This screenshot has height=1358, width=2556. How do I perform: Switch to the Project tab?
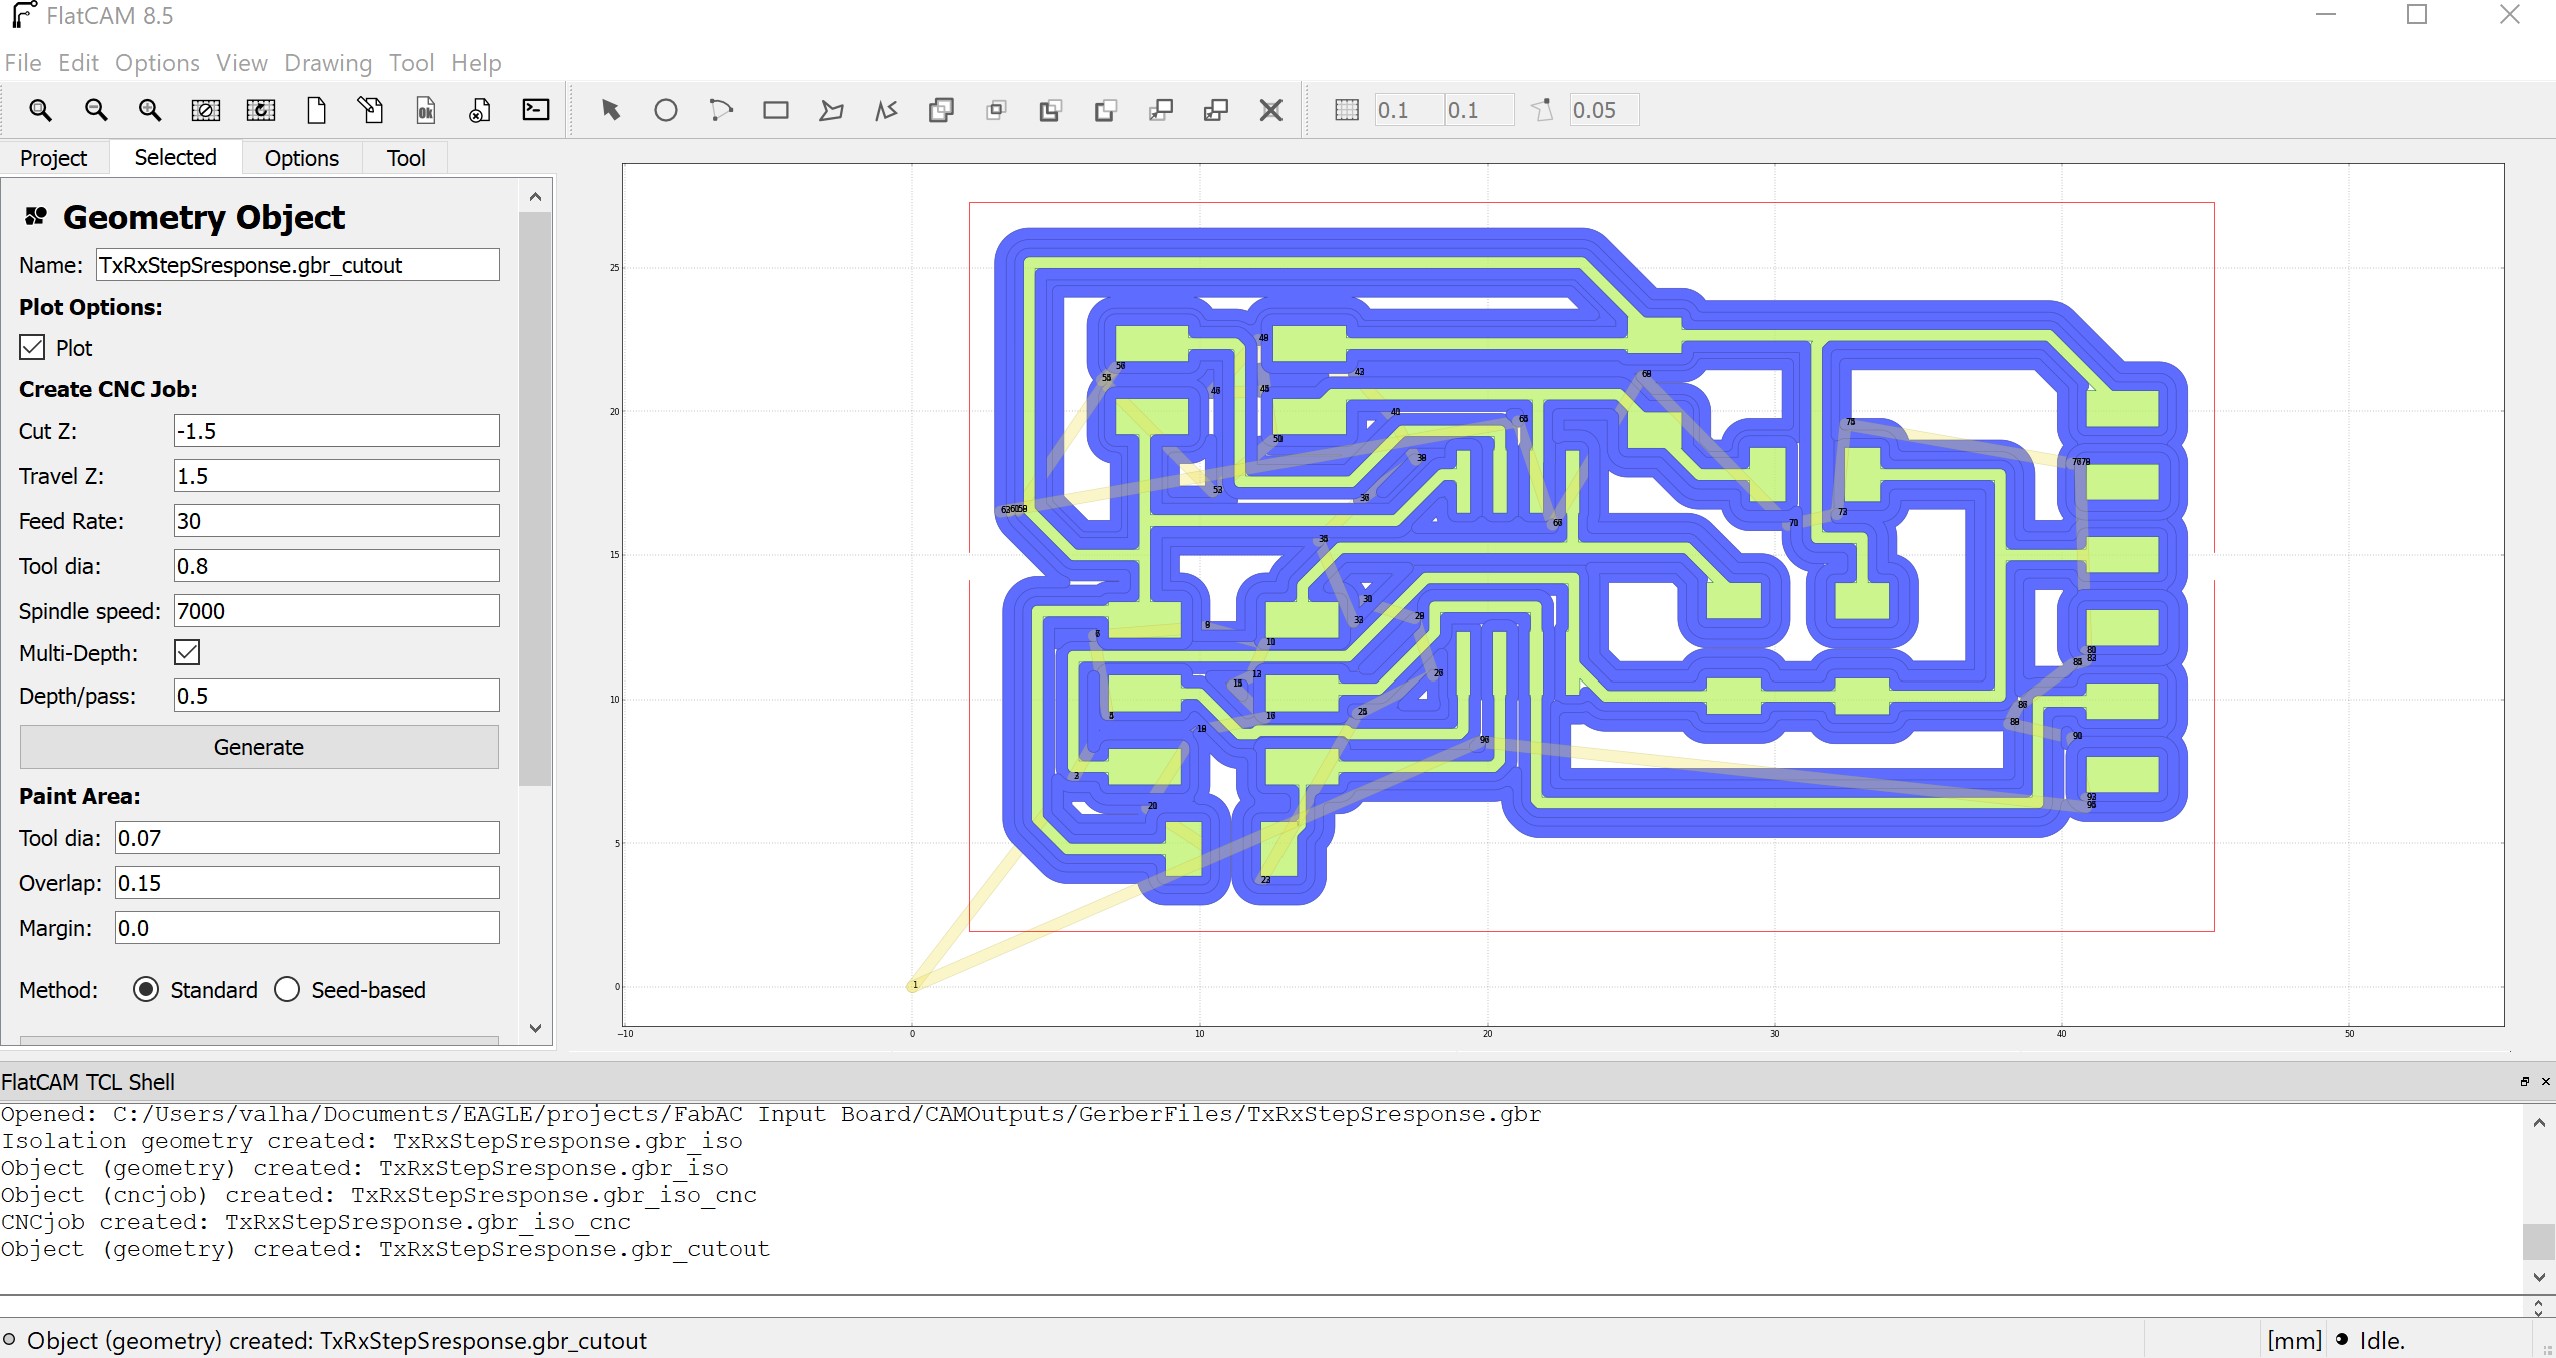[53, 158]
